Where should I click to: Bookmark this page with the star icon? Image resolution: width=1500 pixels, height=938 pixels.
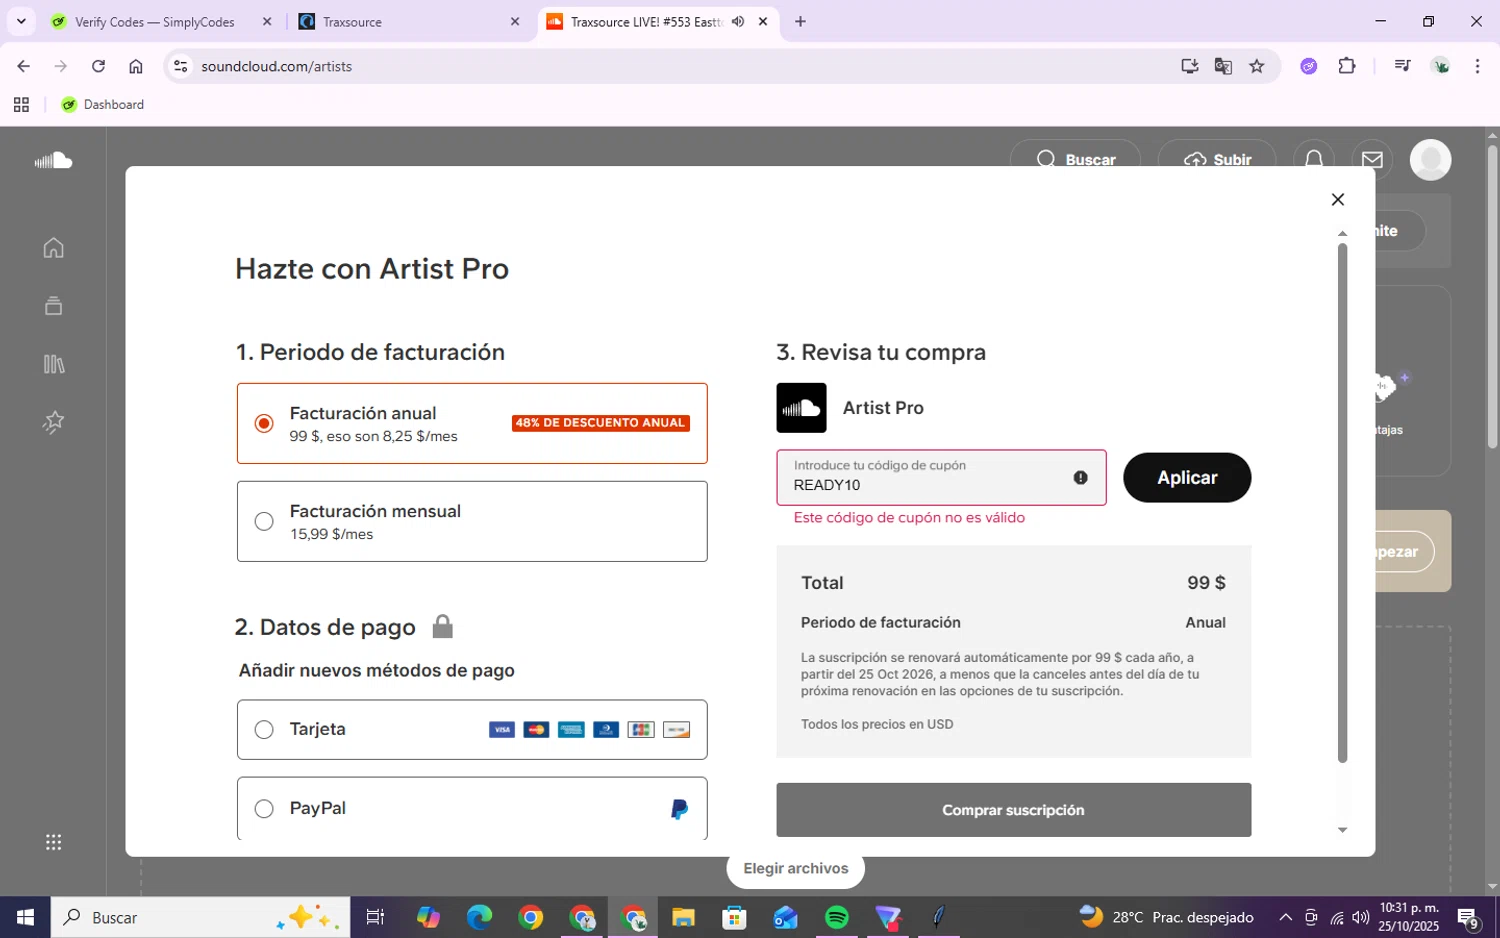1257,66
